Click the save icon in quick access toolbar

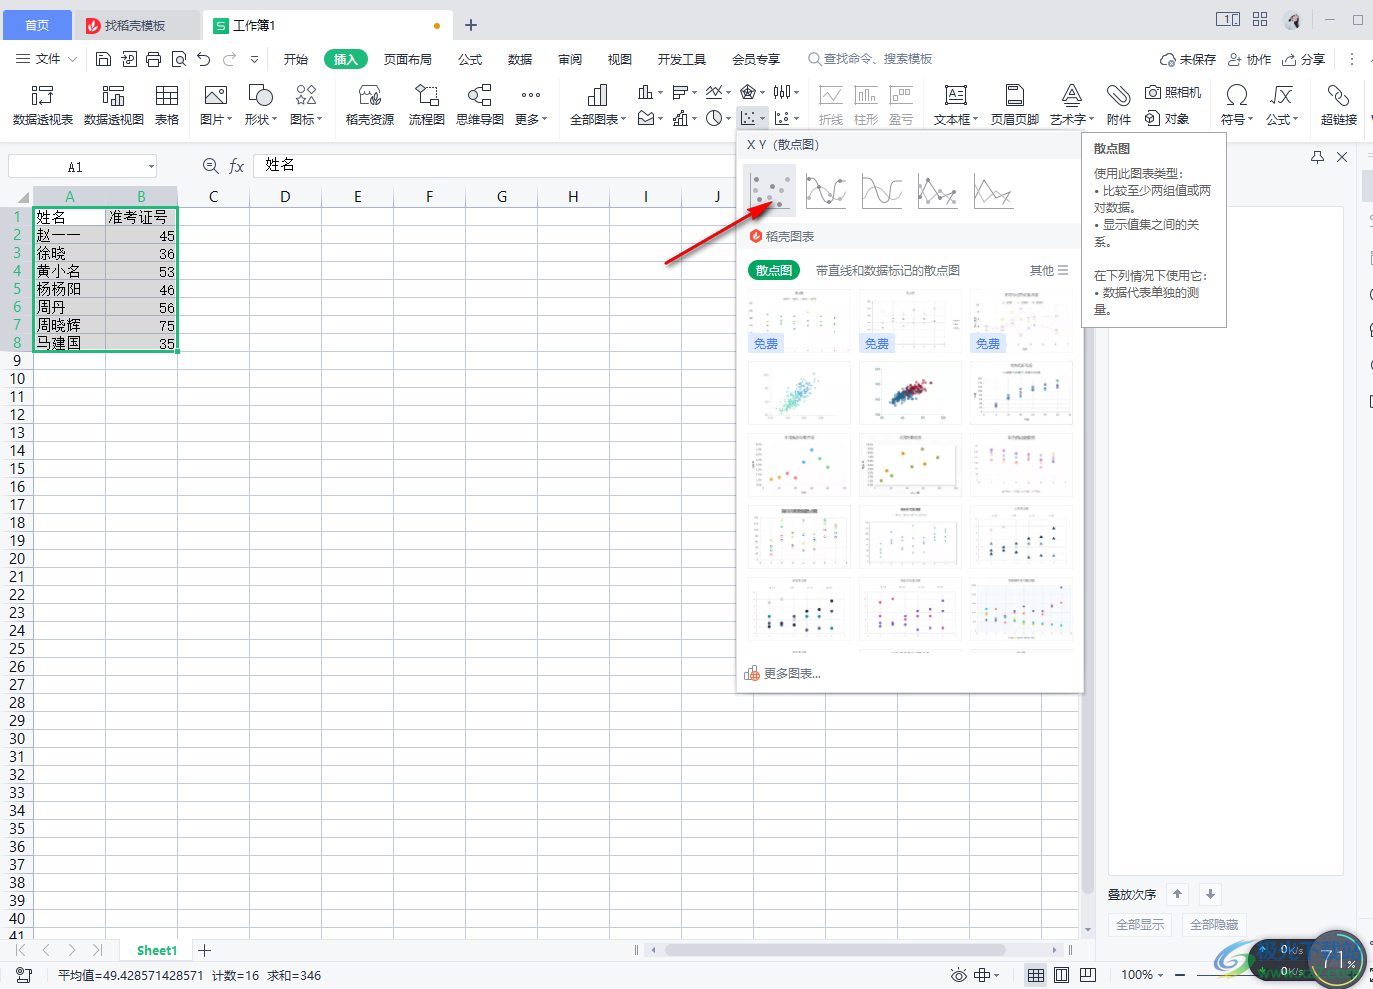[x=103, y=59]
